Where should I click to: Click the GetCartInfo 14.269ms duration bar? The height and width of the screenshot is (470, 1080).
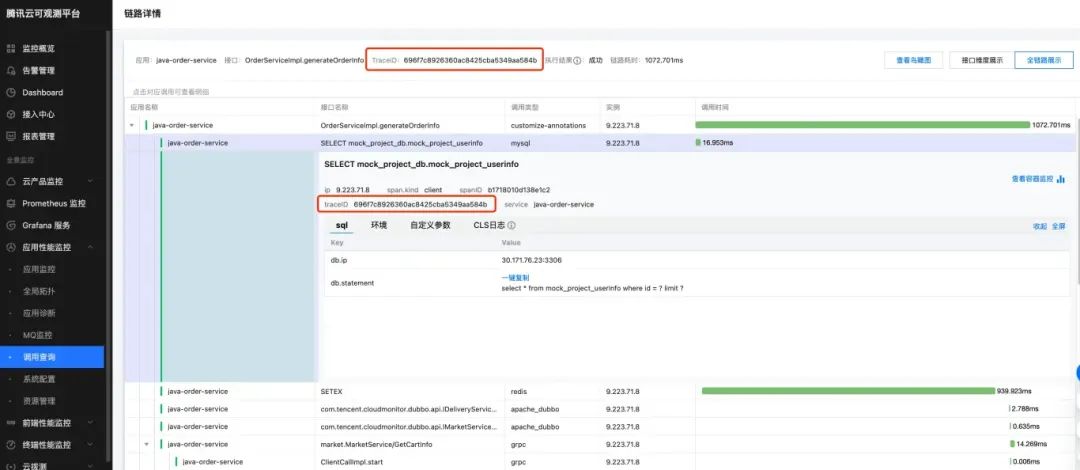point(1012,444)
